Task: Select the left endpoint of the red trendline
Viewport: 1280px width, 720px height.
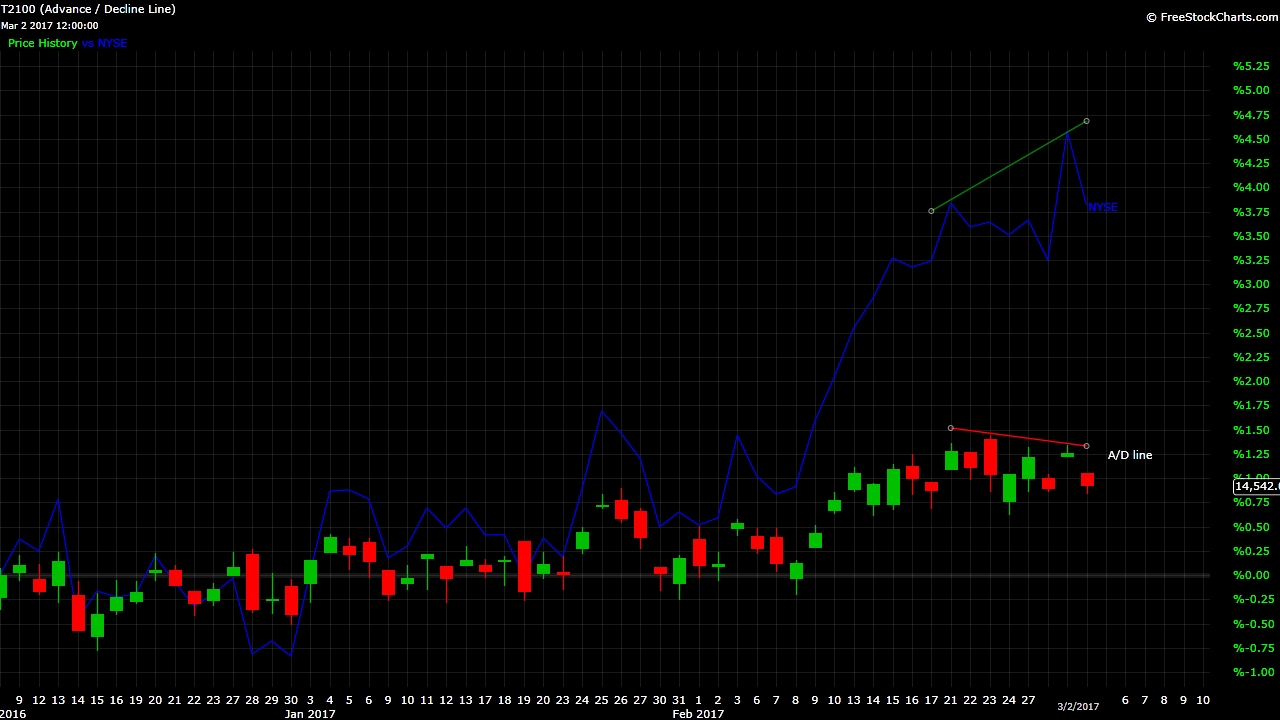Action: 950,428
